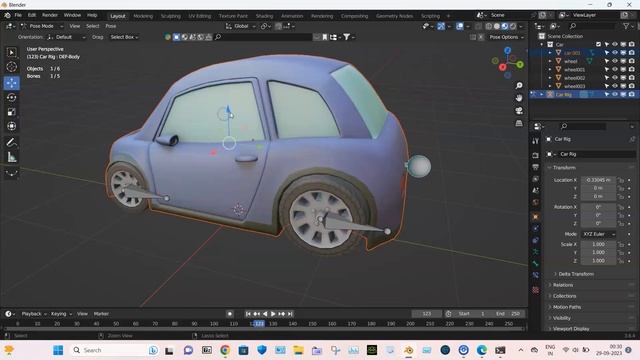Switch to the Animation workspace tab
This screenshot has width=640, height=360.
click(x=292, y=16)
